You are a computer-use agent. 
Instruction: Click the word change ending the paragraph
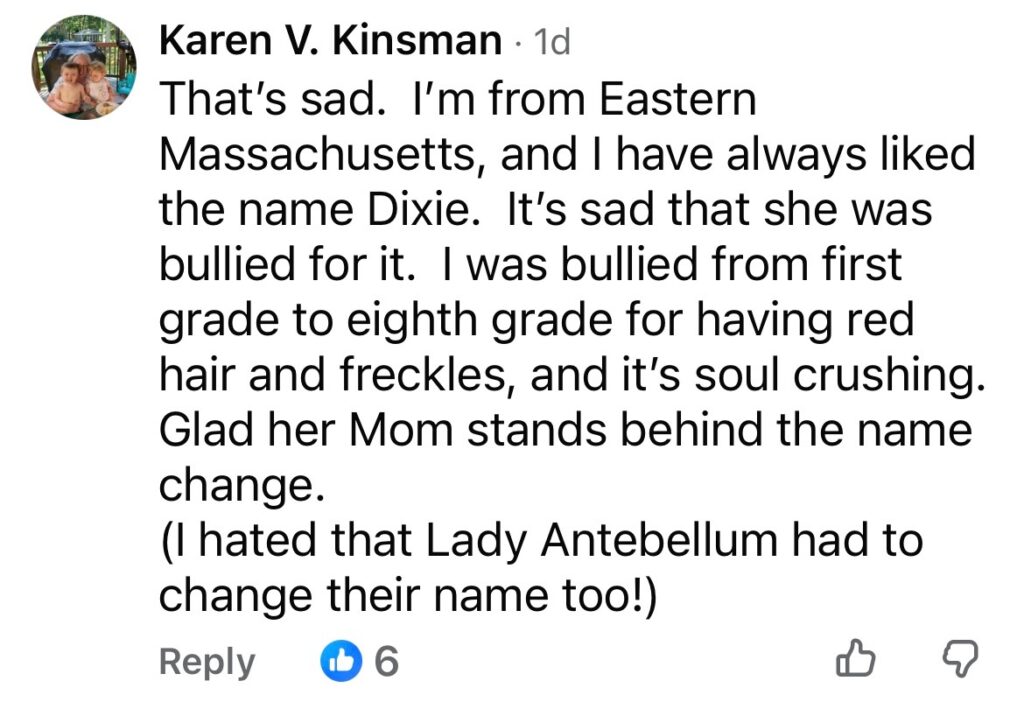(x=240, y=486)
